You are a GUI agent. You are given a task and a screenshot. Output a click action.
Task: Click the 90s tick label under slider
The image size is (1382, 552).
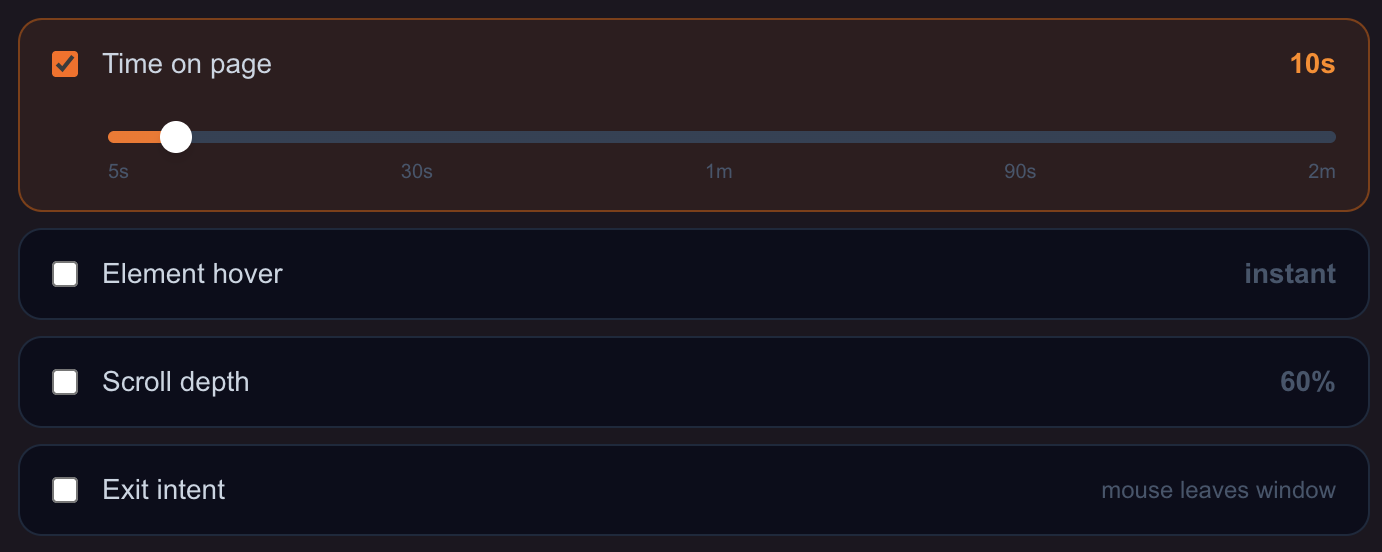(1020, 172)
